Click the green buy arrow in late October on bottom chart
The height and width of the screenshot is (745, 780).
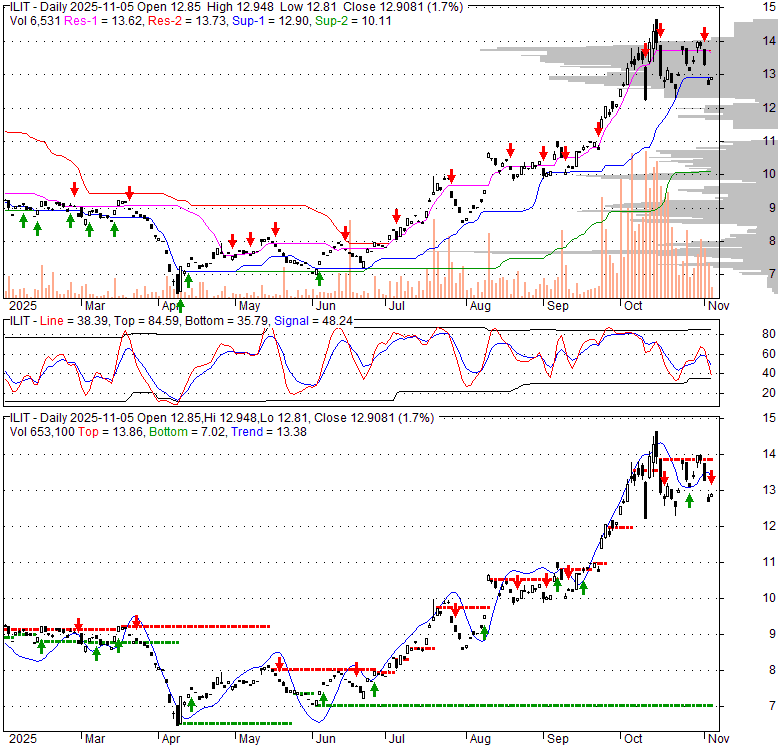click(689, 500)
